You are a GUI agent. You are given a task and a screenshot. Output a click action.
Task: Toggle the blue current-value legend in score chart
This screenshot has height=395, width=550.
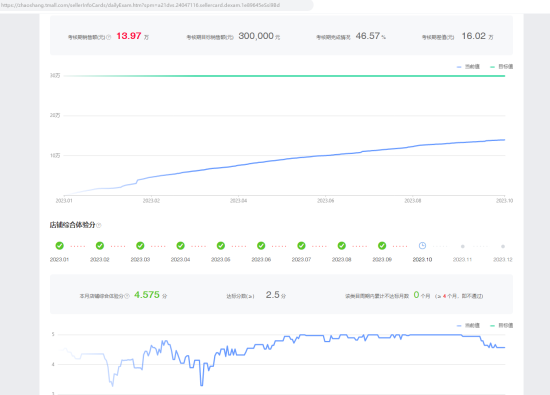[468, 326]
